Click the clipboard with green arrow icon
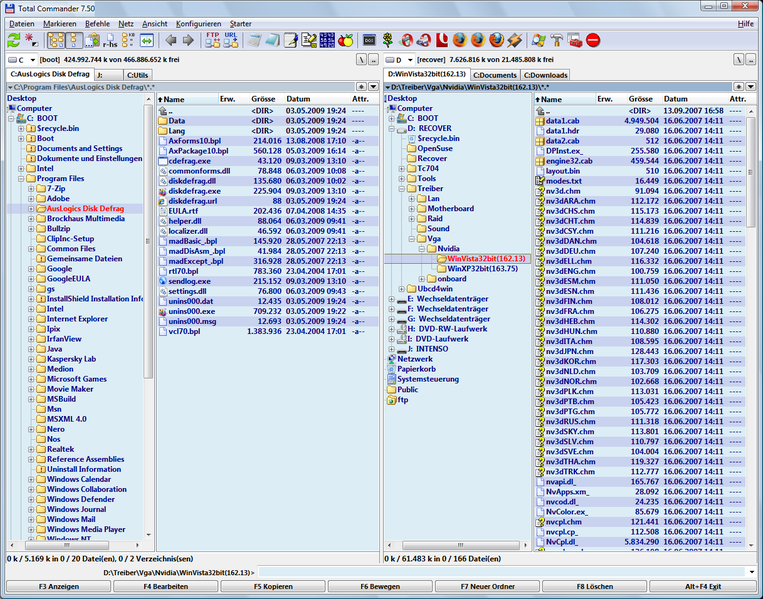The height and width of the screenshot is (599, 763). pos(91,40)
